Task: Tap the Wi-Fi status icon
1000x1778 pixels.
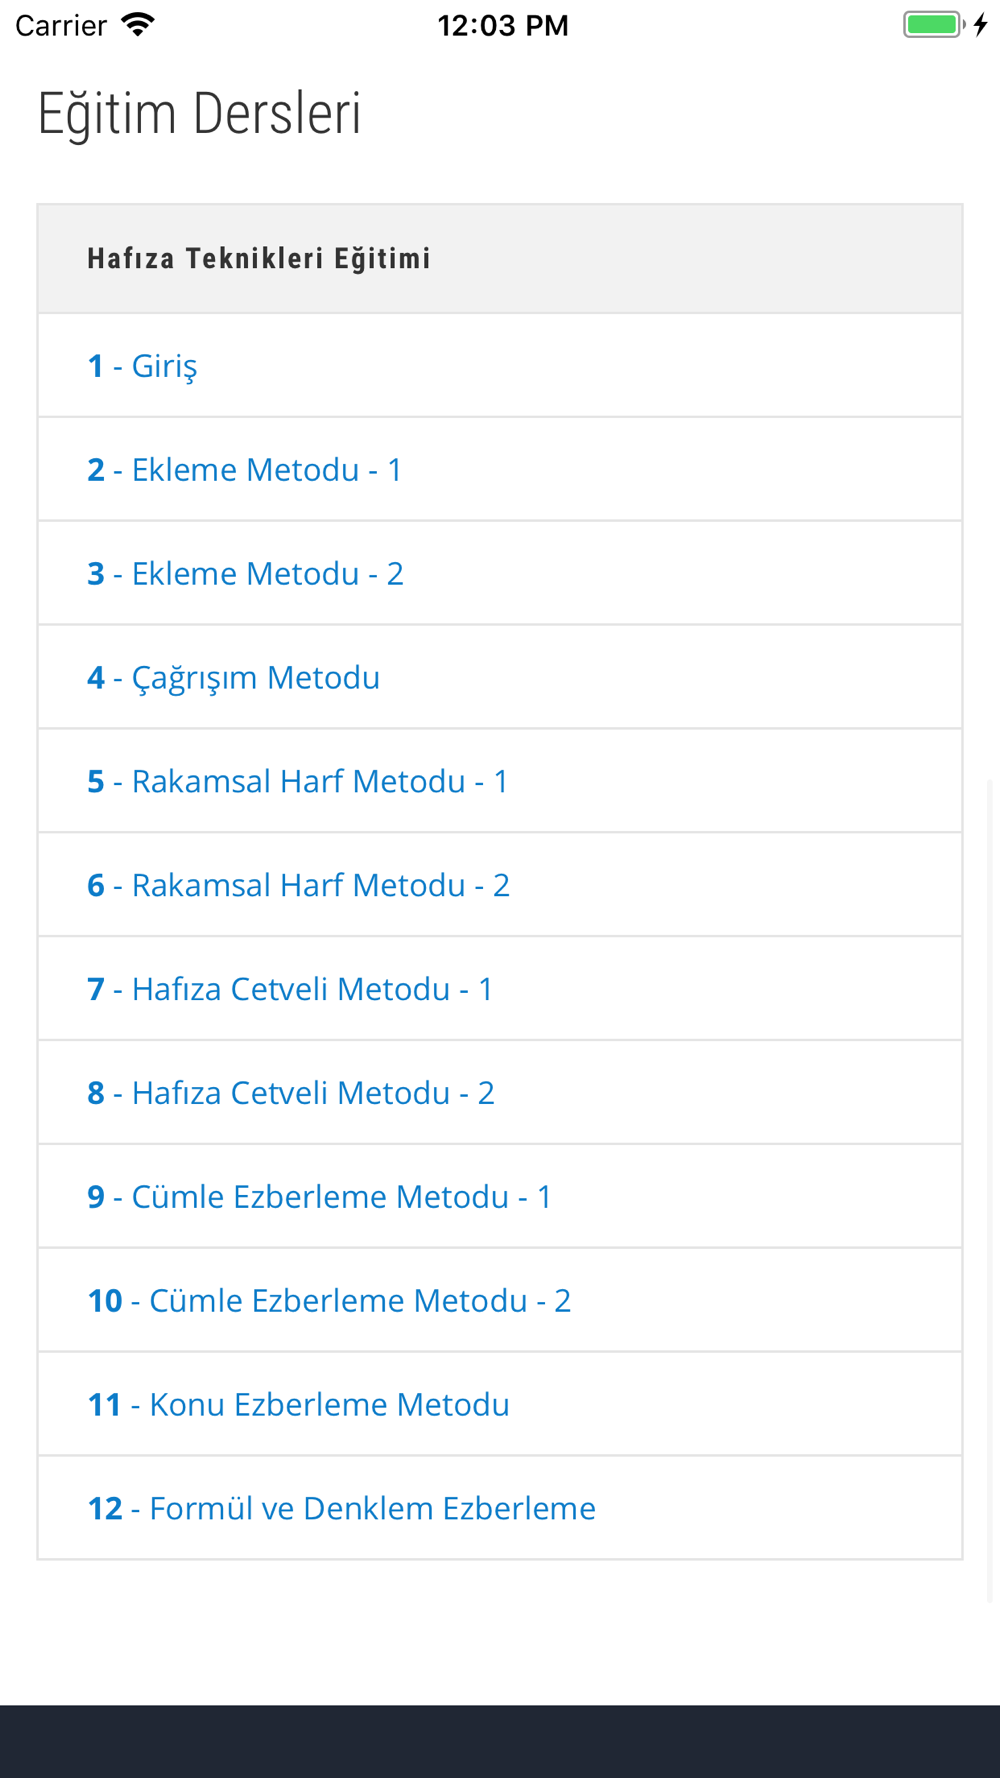Action: tap(138, 25)
